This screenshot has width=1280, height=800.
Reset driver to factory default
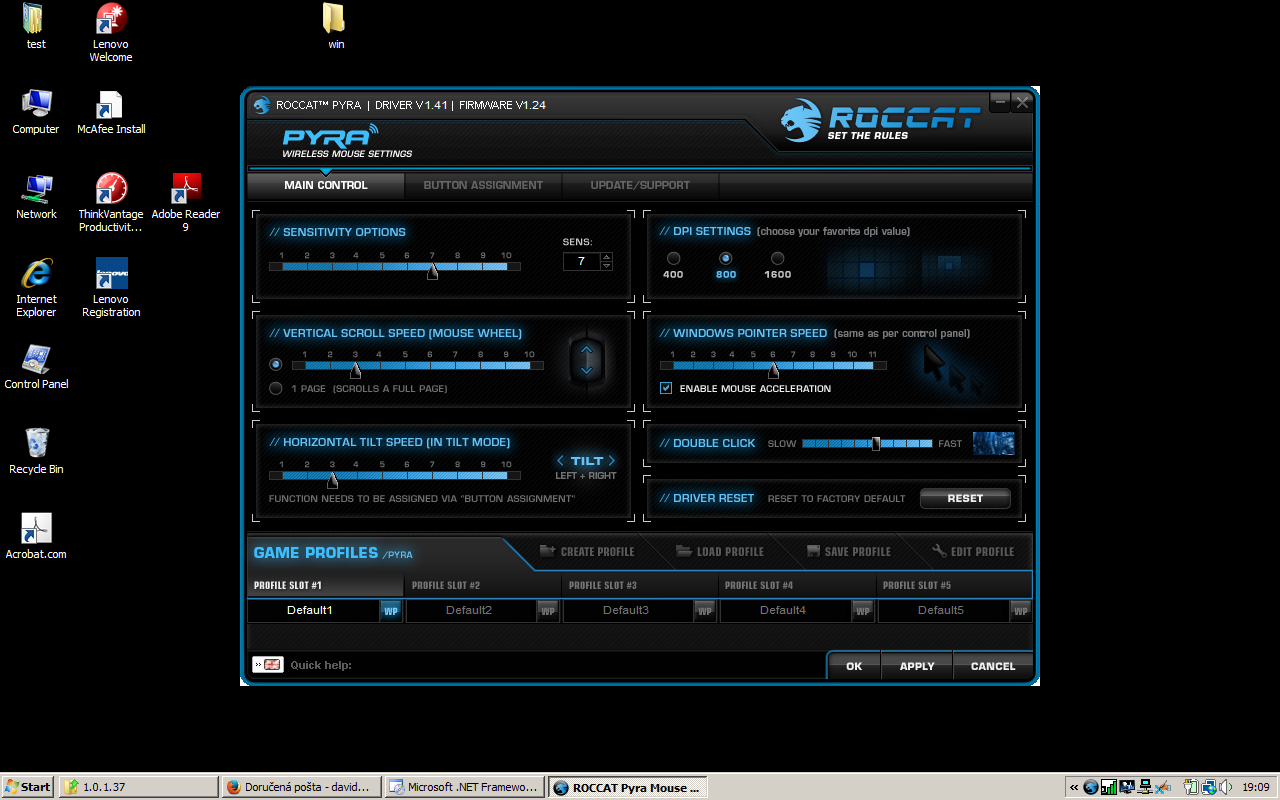click(x=965, y=498)
